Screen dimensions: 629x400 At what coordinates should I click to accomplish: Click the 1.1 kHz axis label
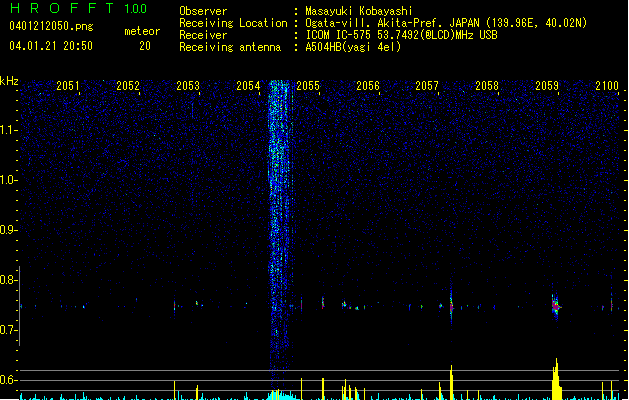coord(8,130)
